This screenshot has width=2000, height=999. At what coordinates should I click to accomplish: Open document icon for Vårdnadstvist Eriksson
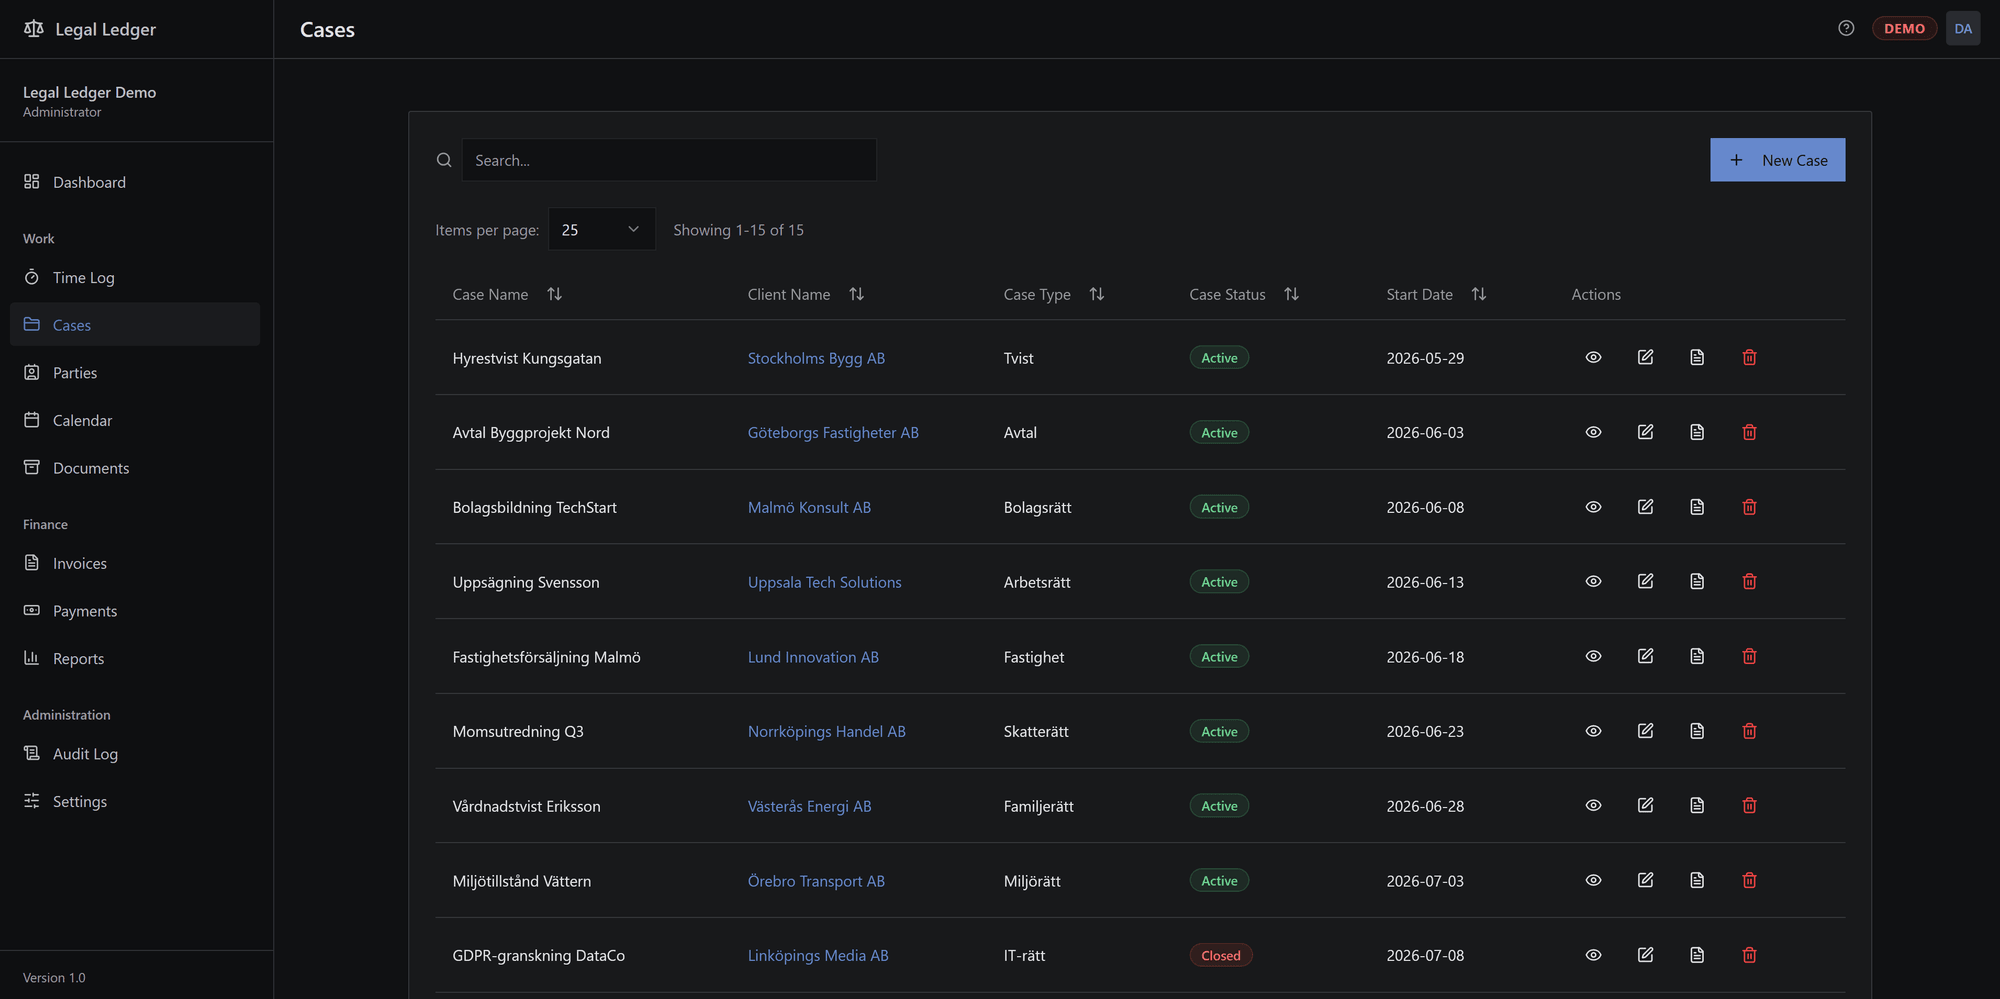[x=1697, y=805]
